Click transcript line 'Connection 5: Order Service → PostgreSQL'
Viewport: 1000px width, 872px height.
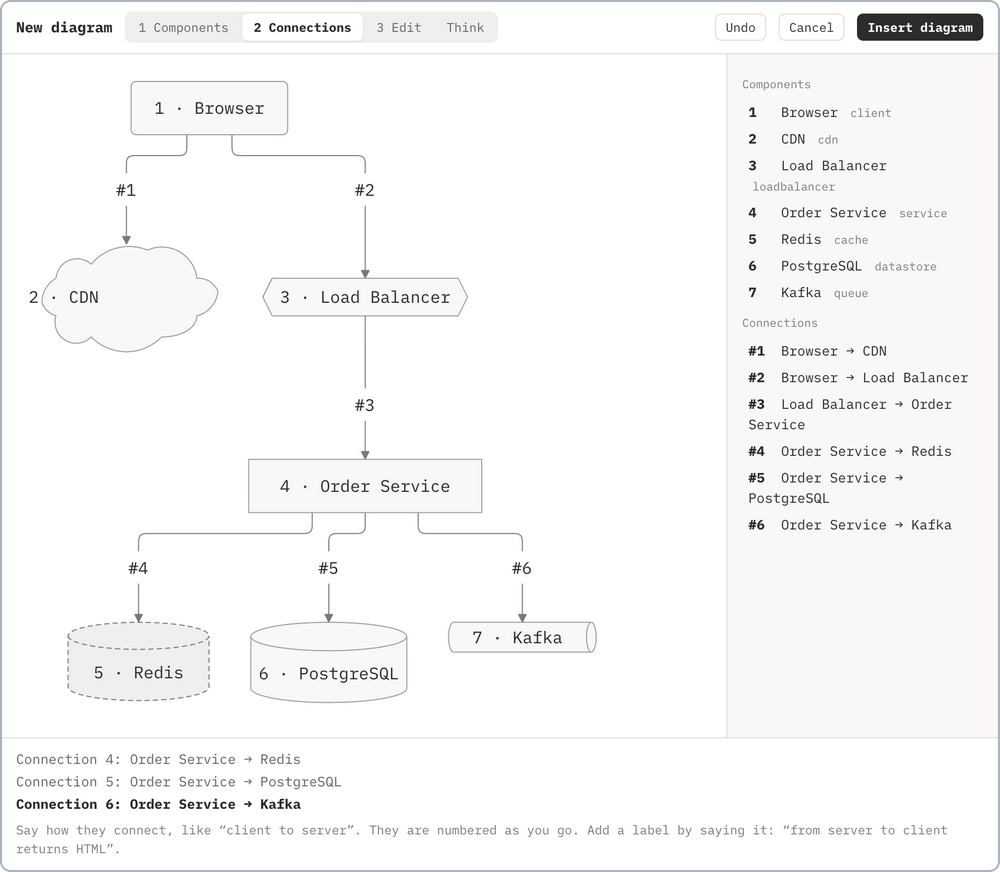pos(179,781)
